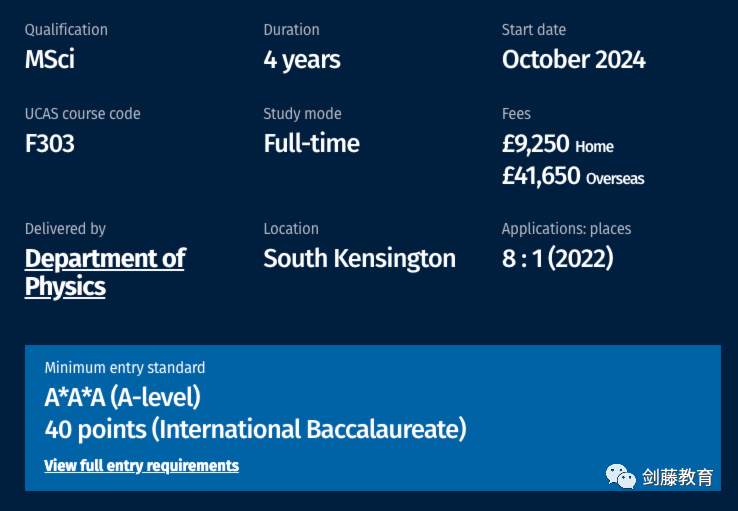
Task: Click the Study mode label
Action: click(x=302, y=114)
